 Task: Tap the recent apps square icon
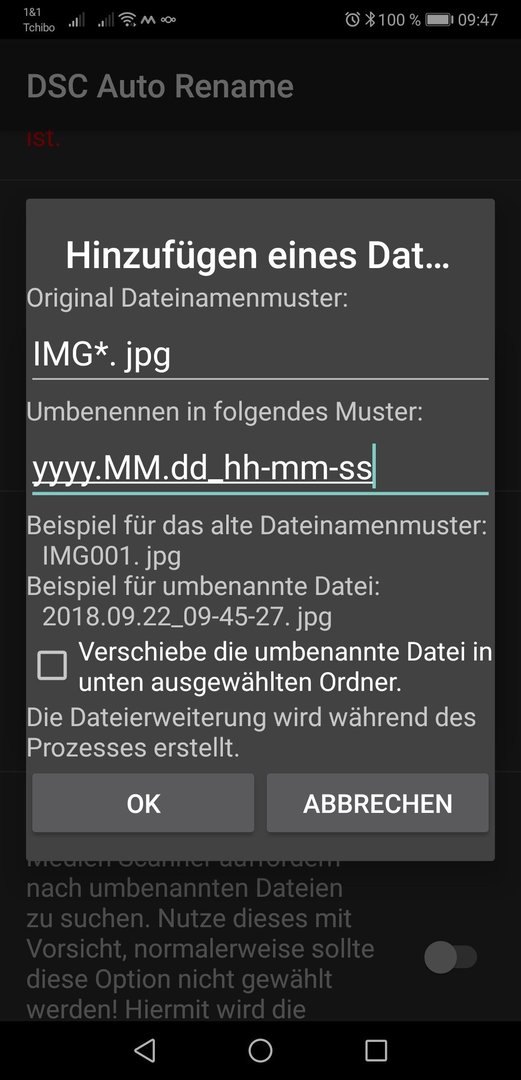point(376,1050)
